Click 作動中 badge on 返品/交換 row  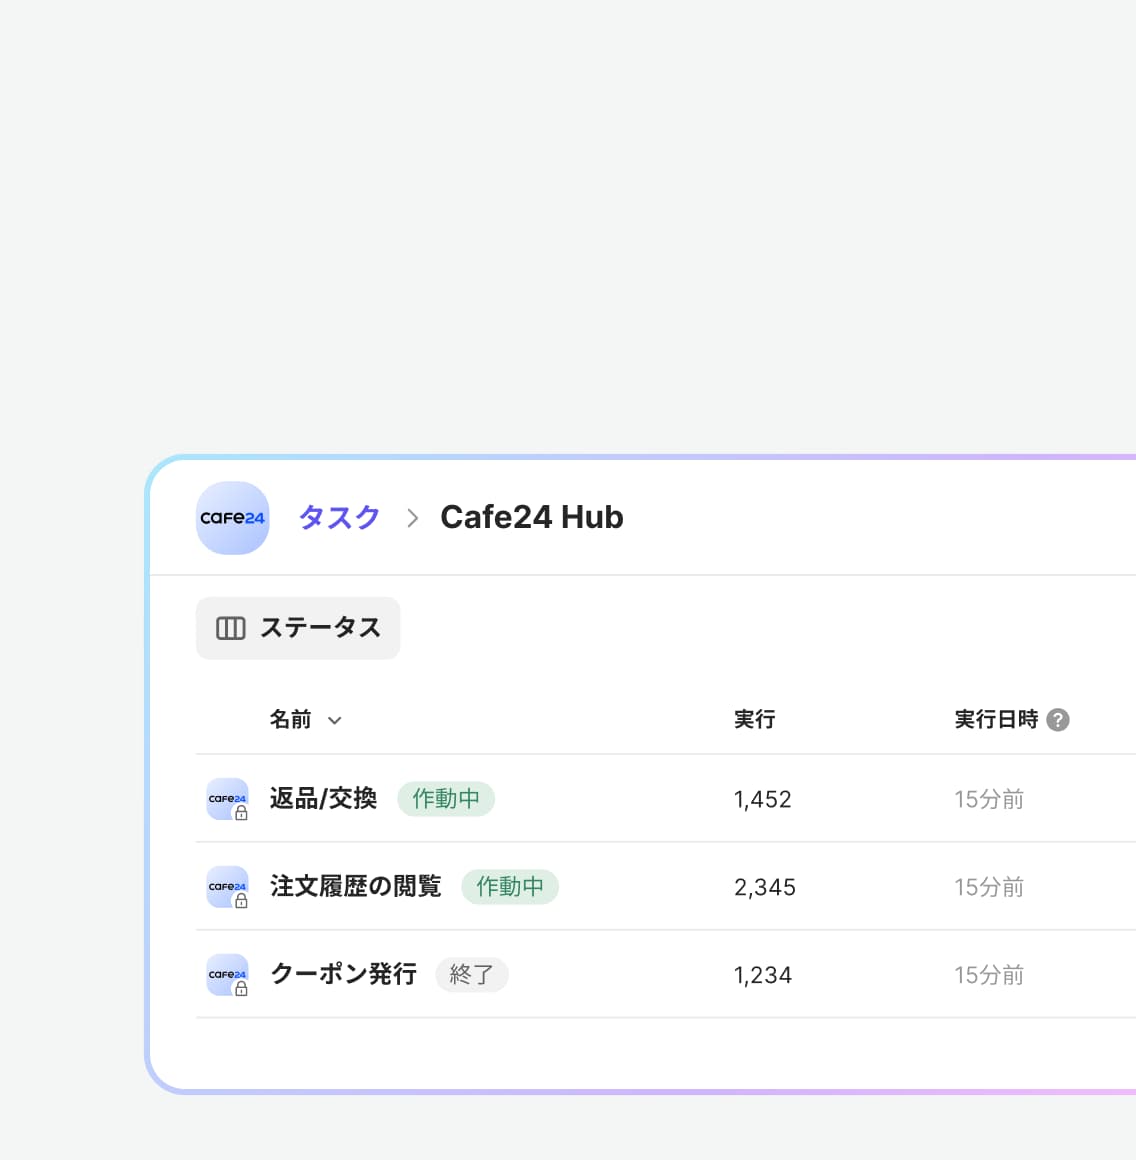[x=446, y=799]
